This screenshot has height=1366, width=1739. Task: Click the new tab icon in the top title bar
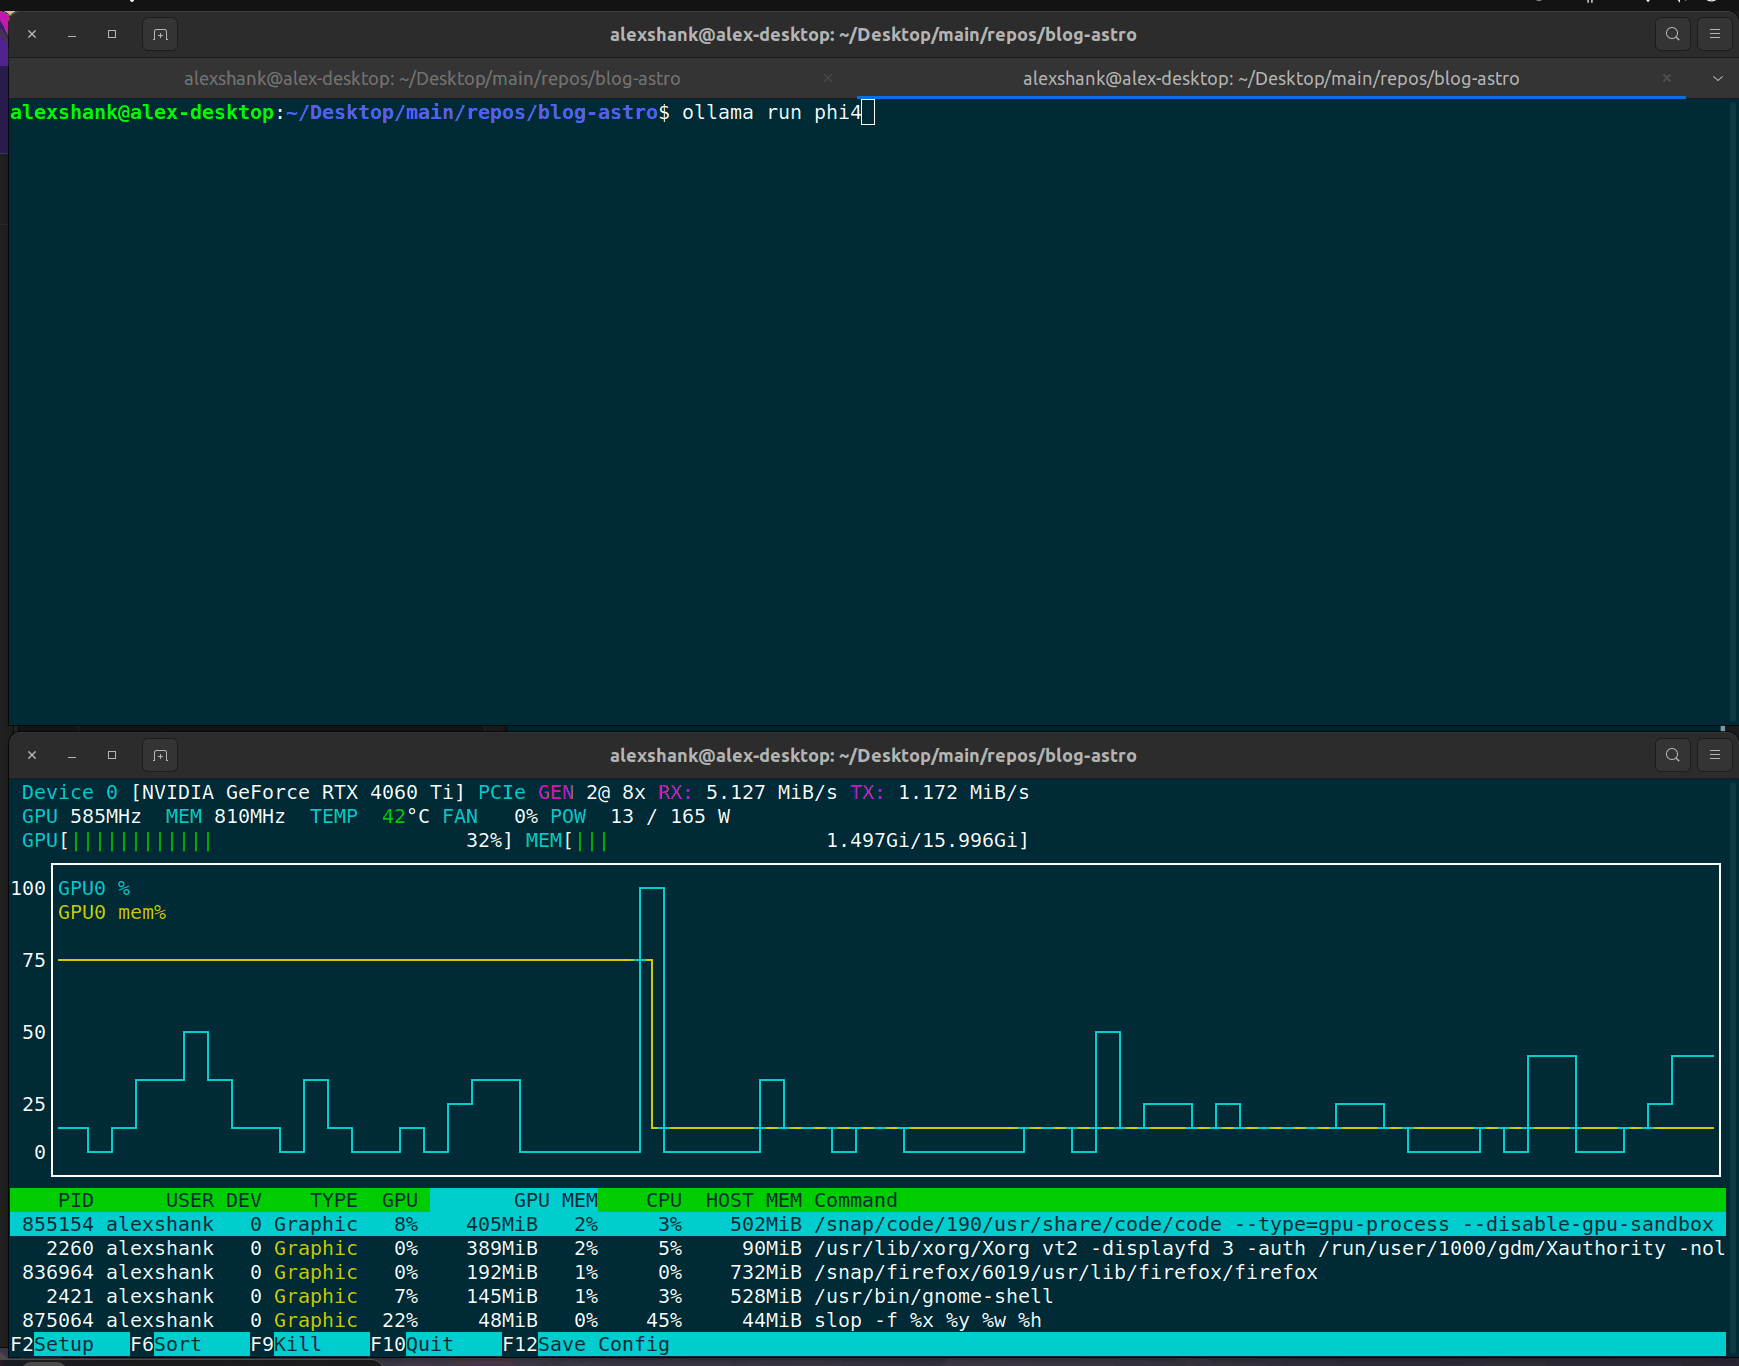pyautogui.click(x=160, y=33)
